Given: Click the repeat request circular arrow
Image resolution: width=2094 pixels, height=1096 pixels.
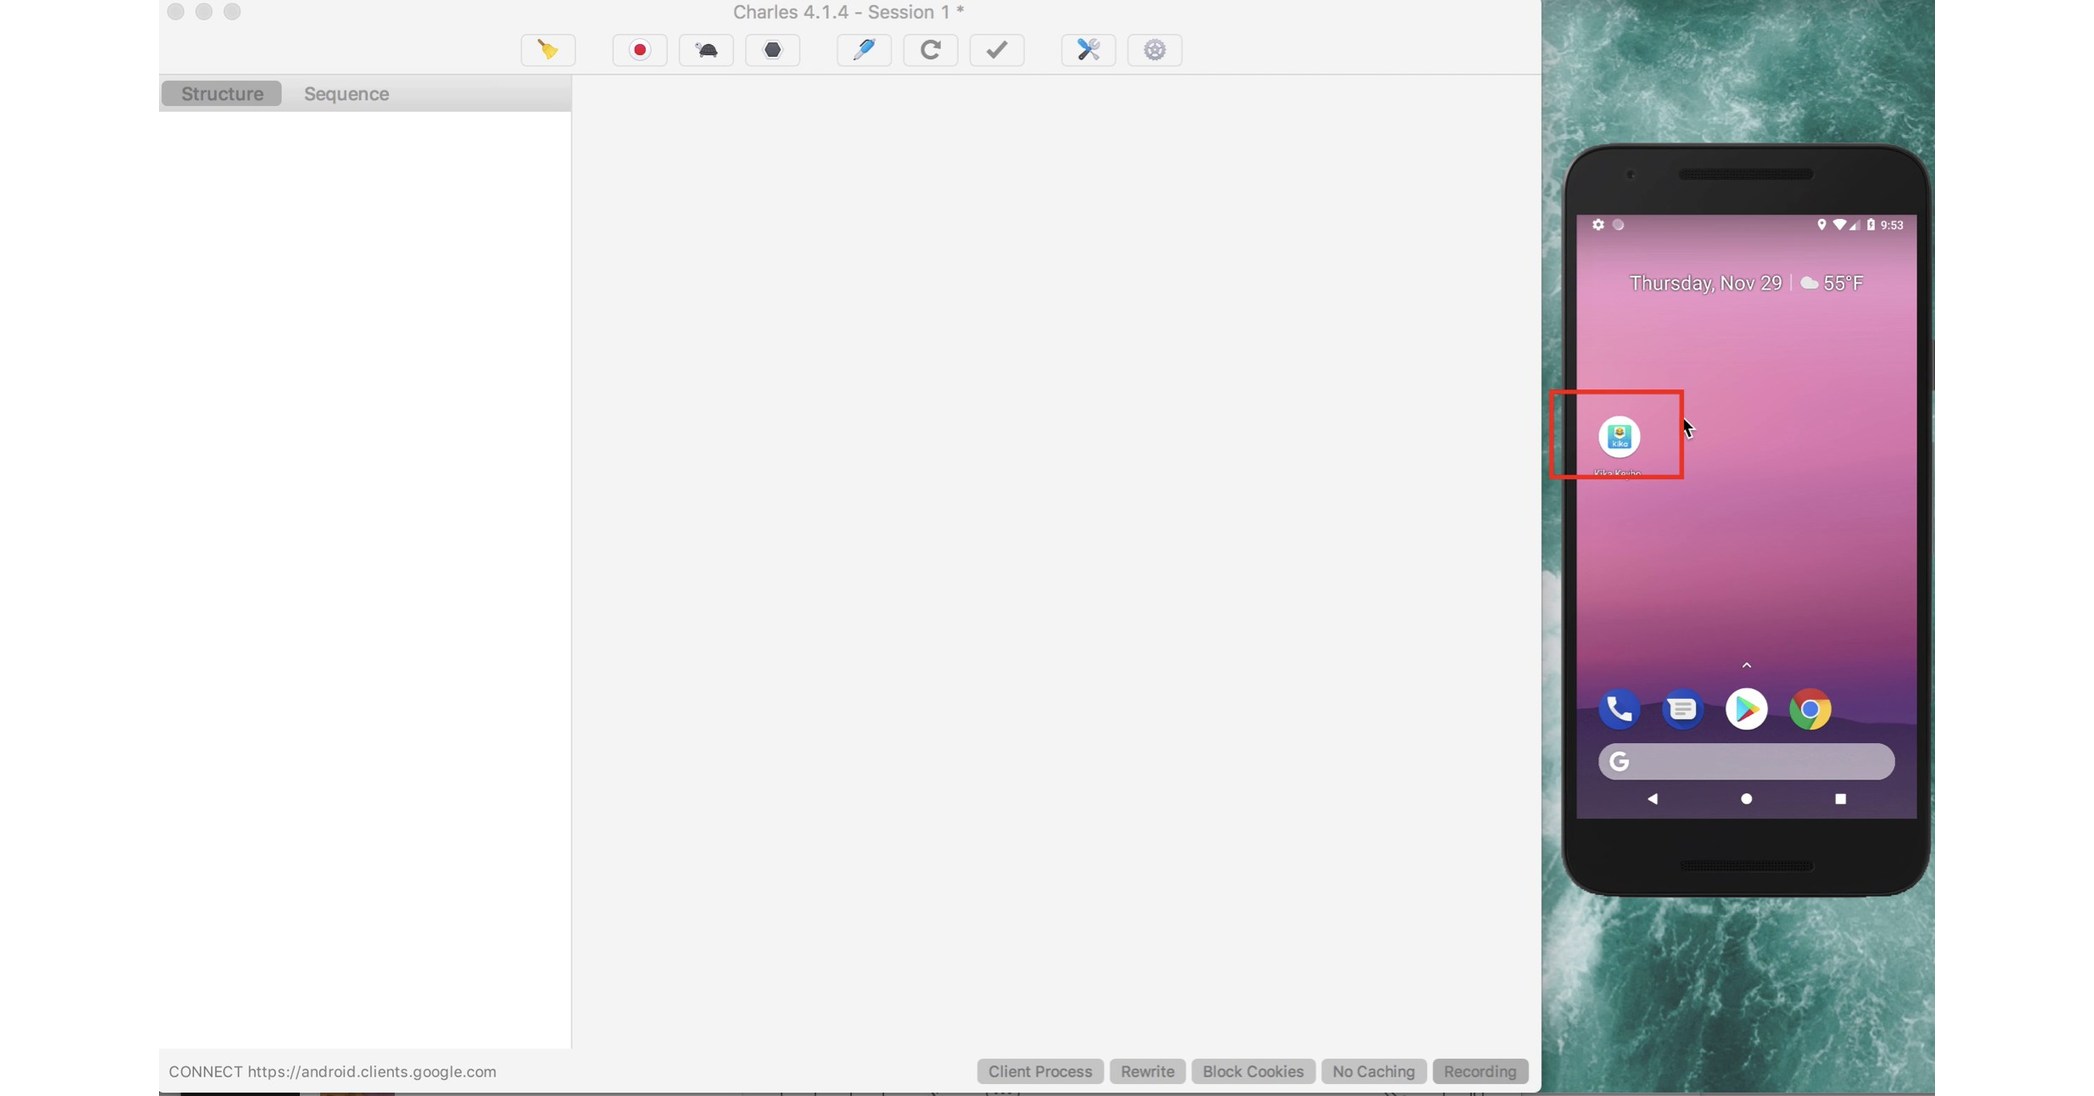Looking at the screenshot, I should (930, 50).
